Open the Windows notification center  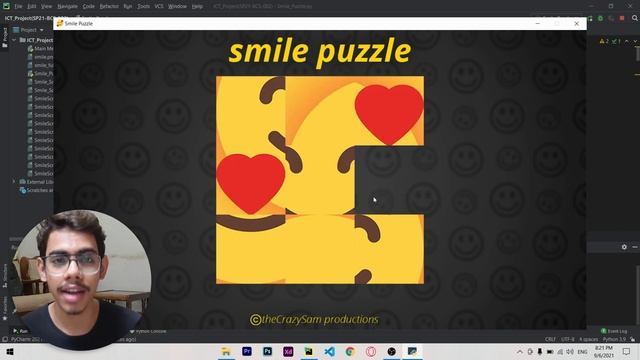pyautogui.click(x=627, y=351)
